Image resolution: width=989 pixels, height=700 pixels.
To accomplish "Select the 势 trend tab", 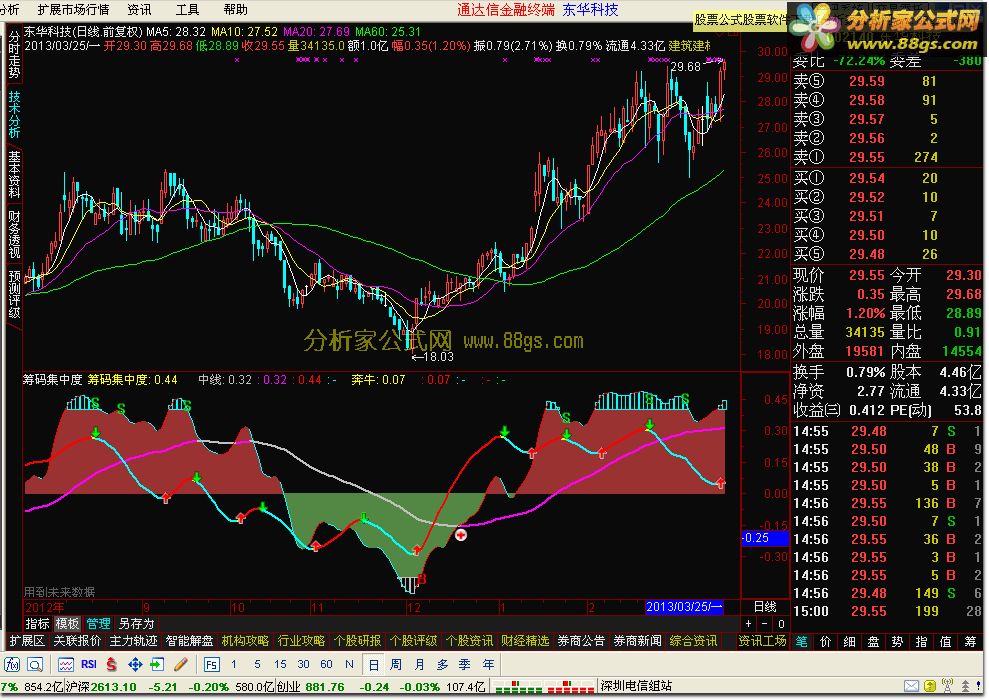I will 898,641.
